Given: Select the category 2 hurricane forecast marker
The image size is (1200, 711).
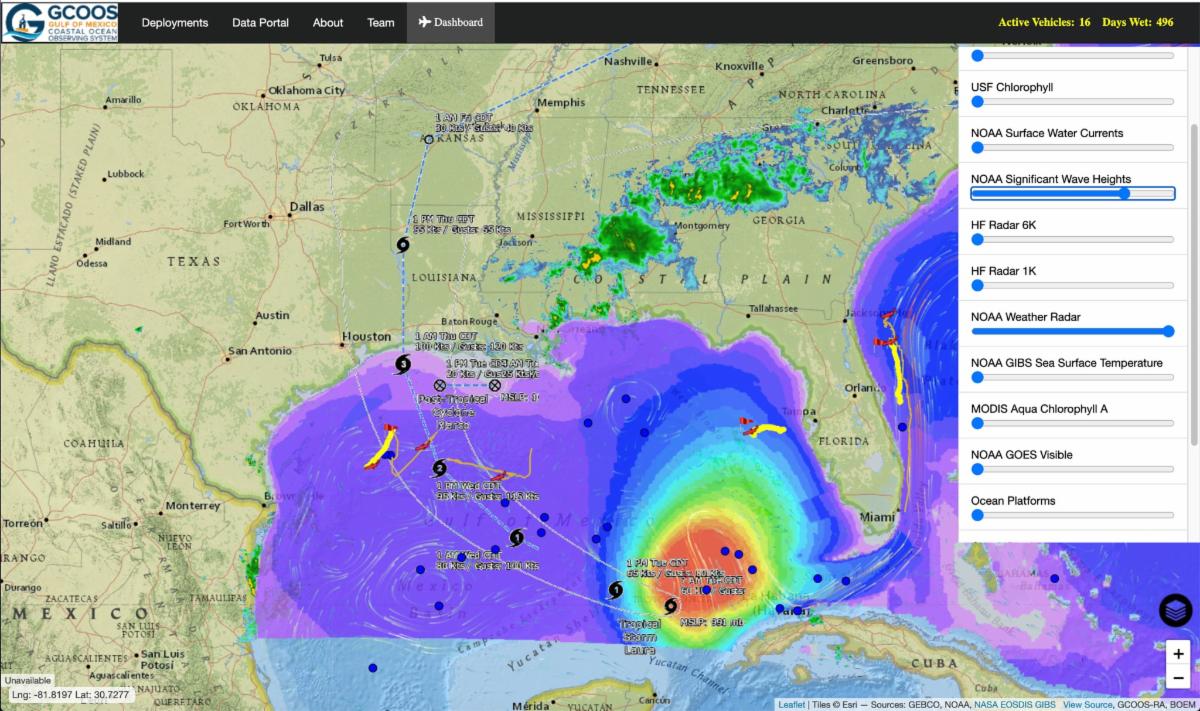Looking at the screenshot, I should pos(439,468).
